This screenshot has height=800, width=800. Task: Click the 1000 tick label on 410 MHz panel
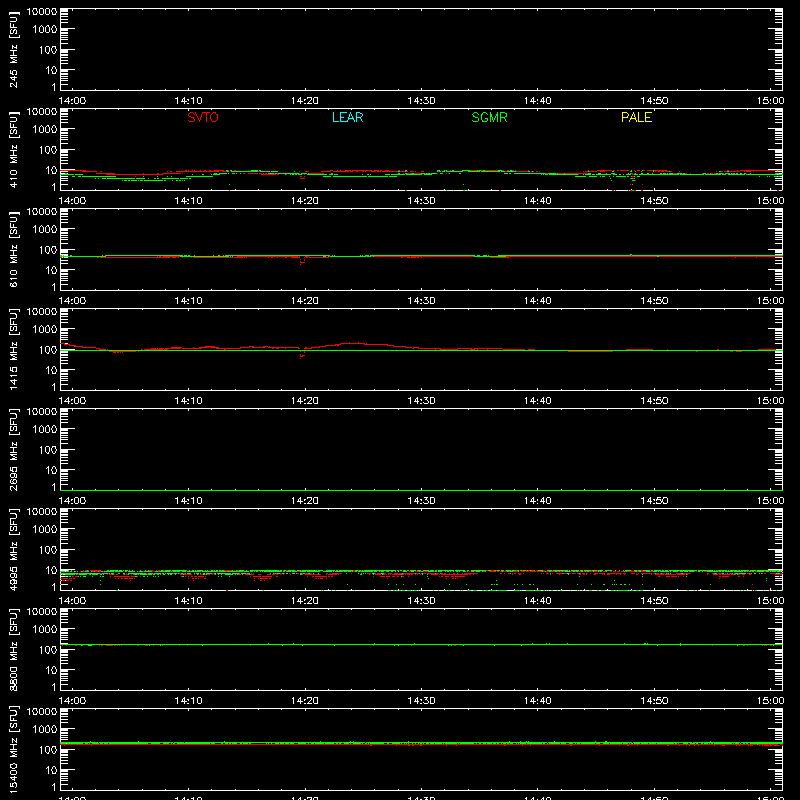pyautogui.click(x=45, y=129)
